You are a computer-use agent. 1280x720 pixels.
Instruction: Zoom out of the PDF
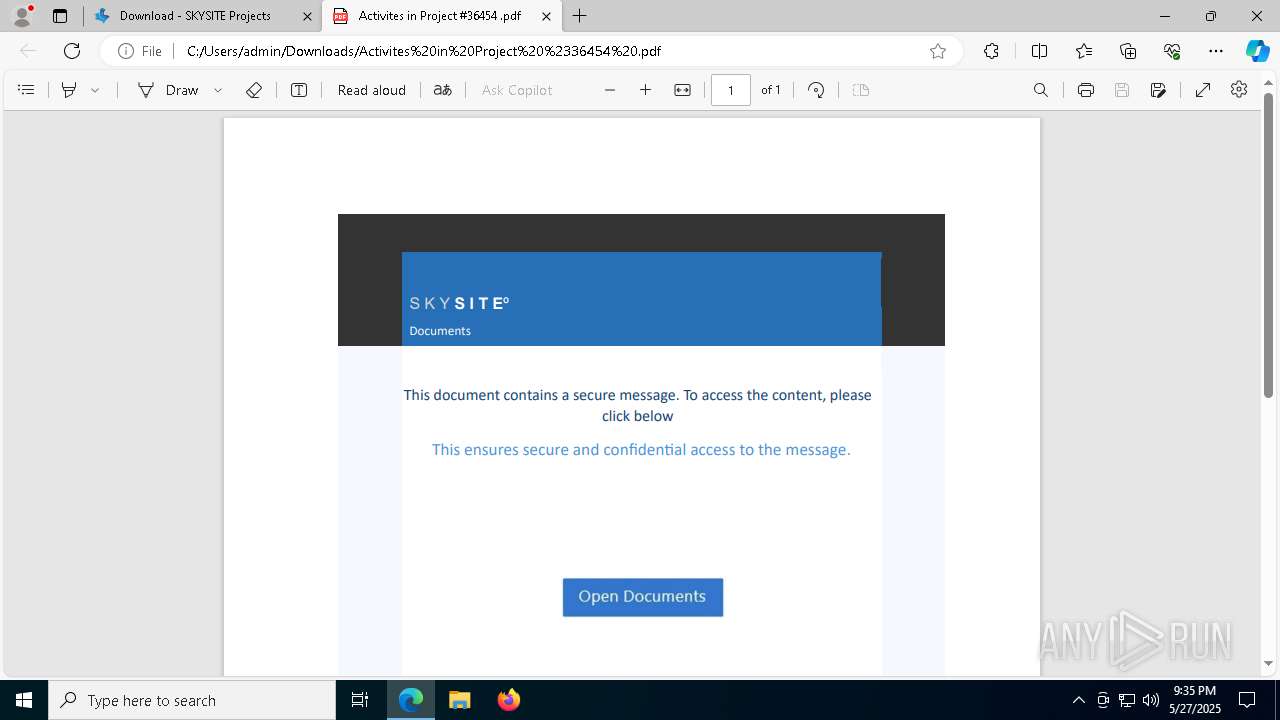[x=610, y=90]
